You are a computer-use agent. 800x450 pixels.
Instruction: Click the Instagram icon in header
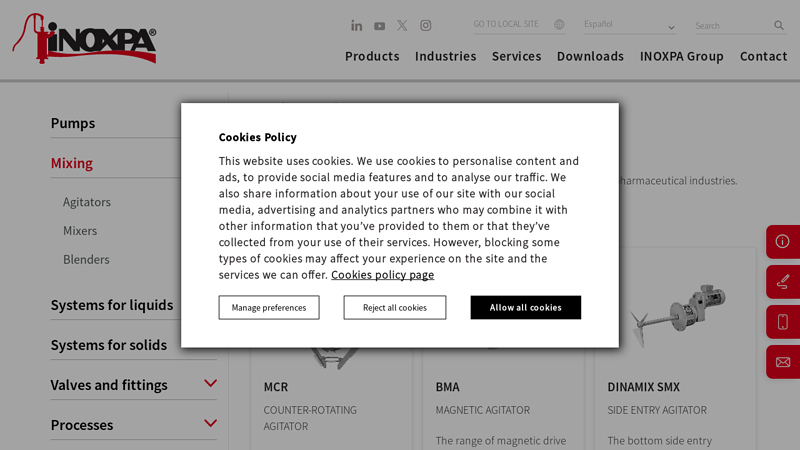pyautogui.click(x=426, y=26)
